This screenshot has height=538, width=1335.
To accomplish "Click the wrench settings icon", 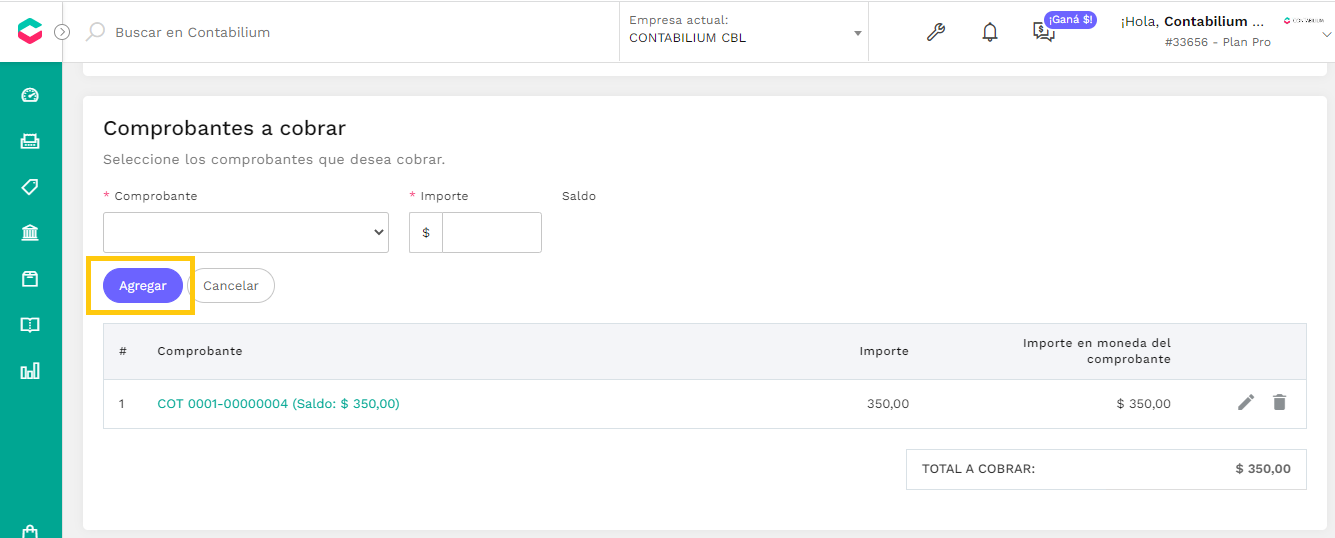I will coord(936,32).
